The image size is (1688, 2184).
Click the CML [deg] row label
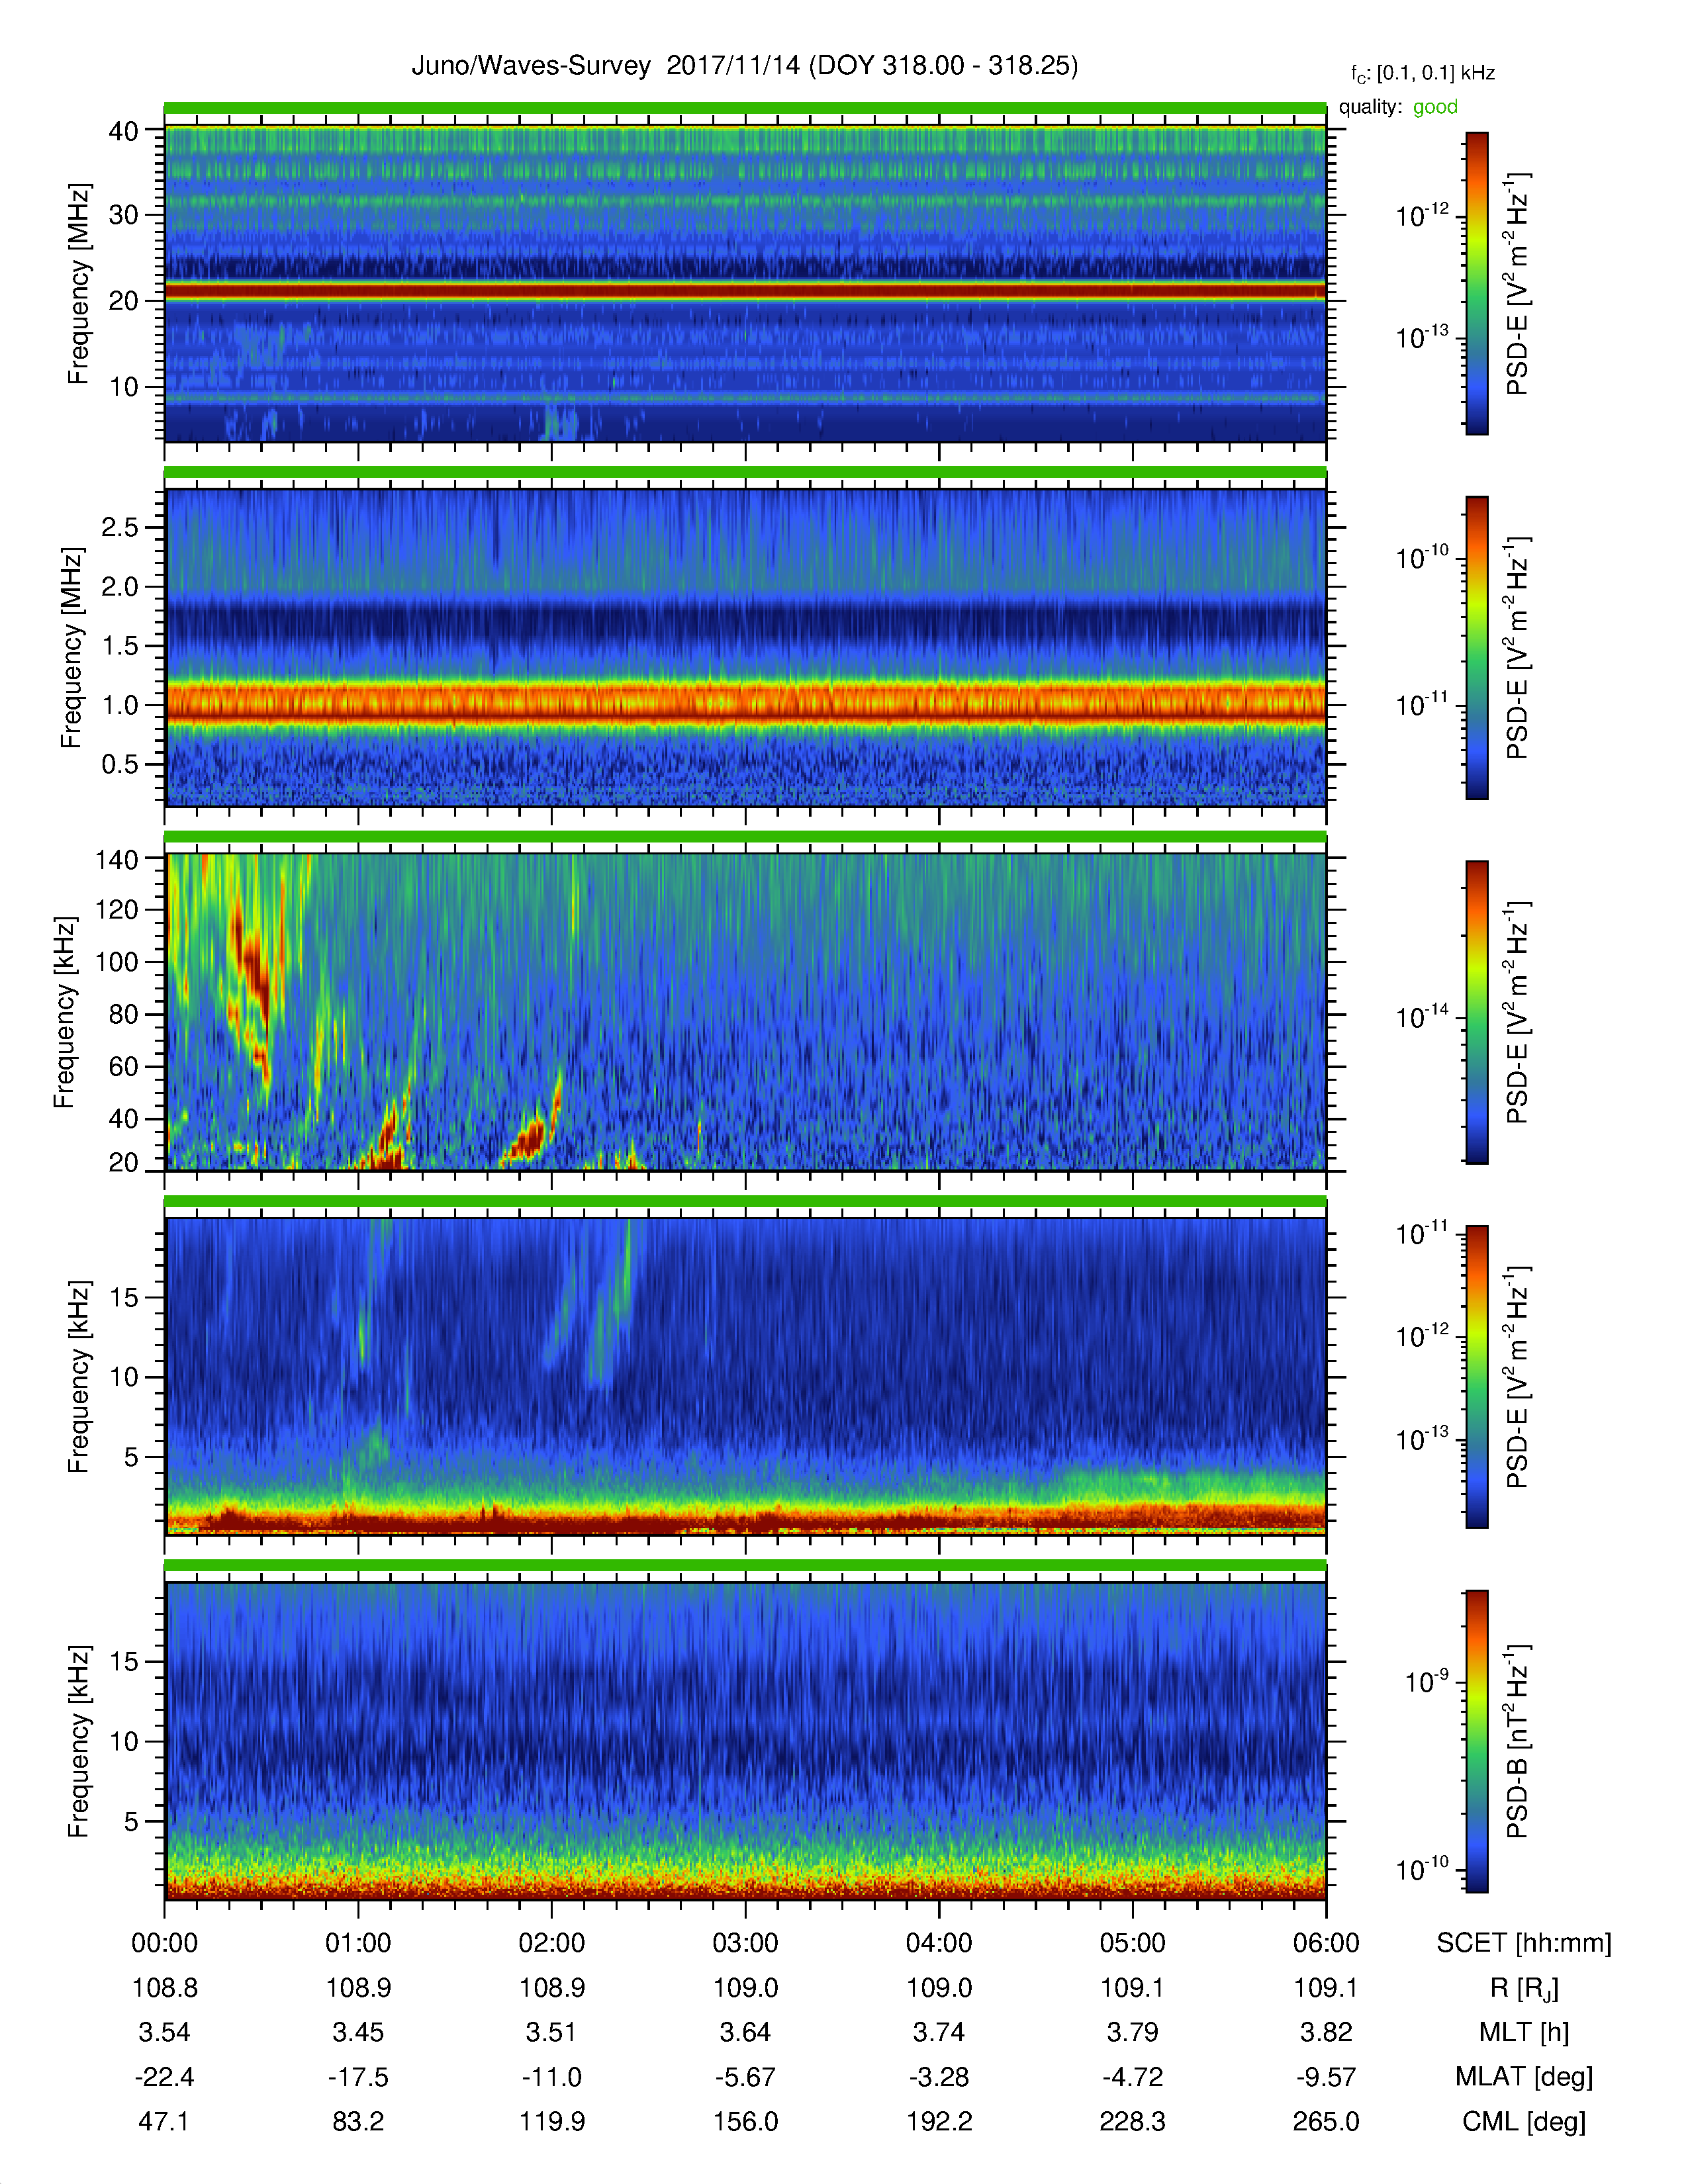[x=1523, y=2122]
